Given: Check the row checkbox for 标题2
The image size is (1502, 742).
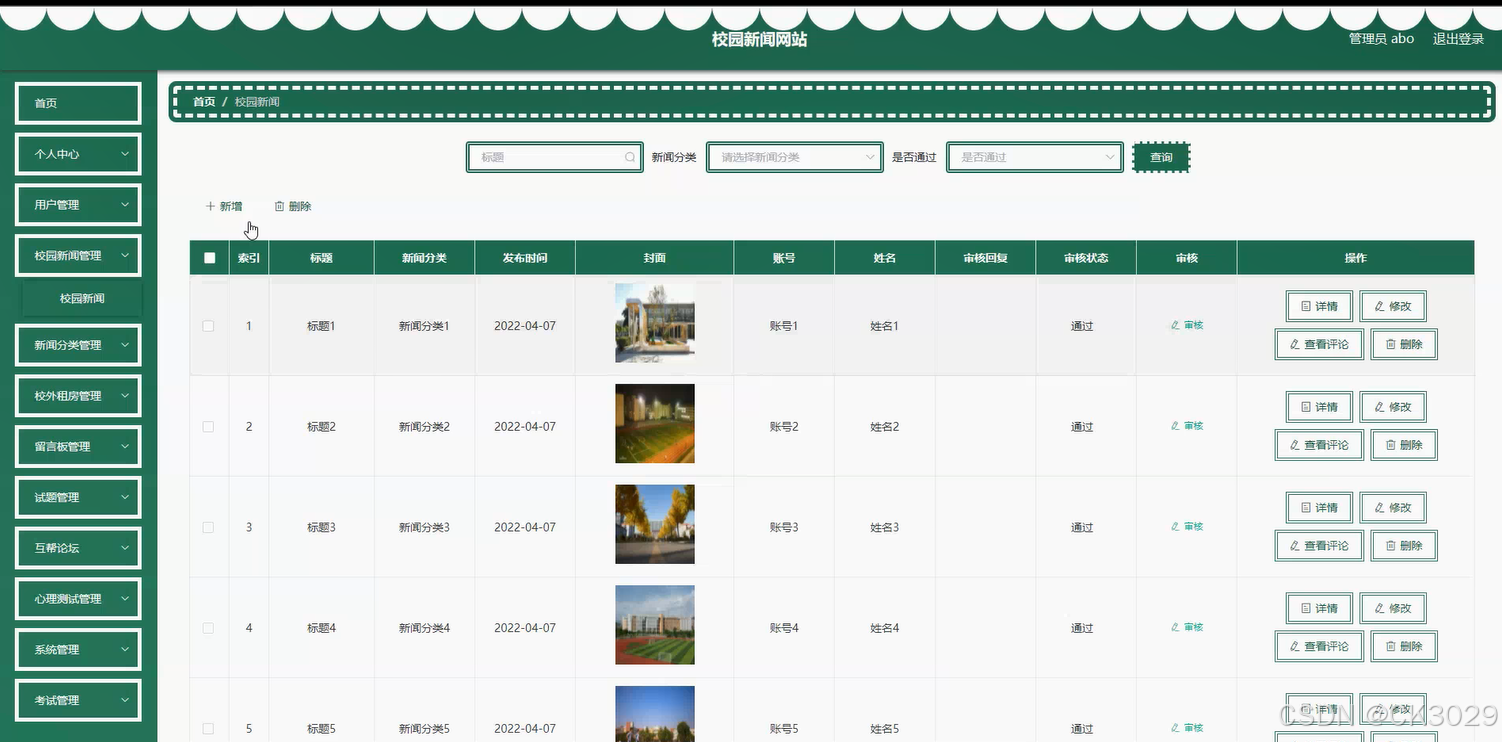Looking at the screenshot, I should (208, 427).
